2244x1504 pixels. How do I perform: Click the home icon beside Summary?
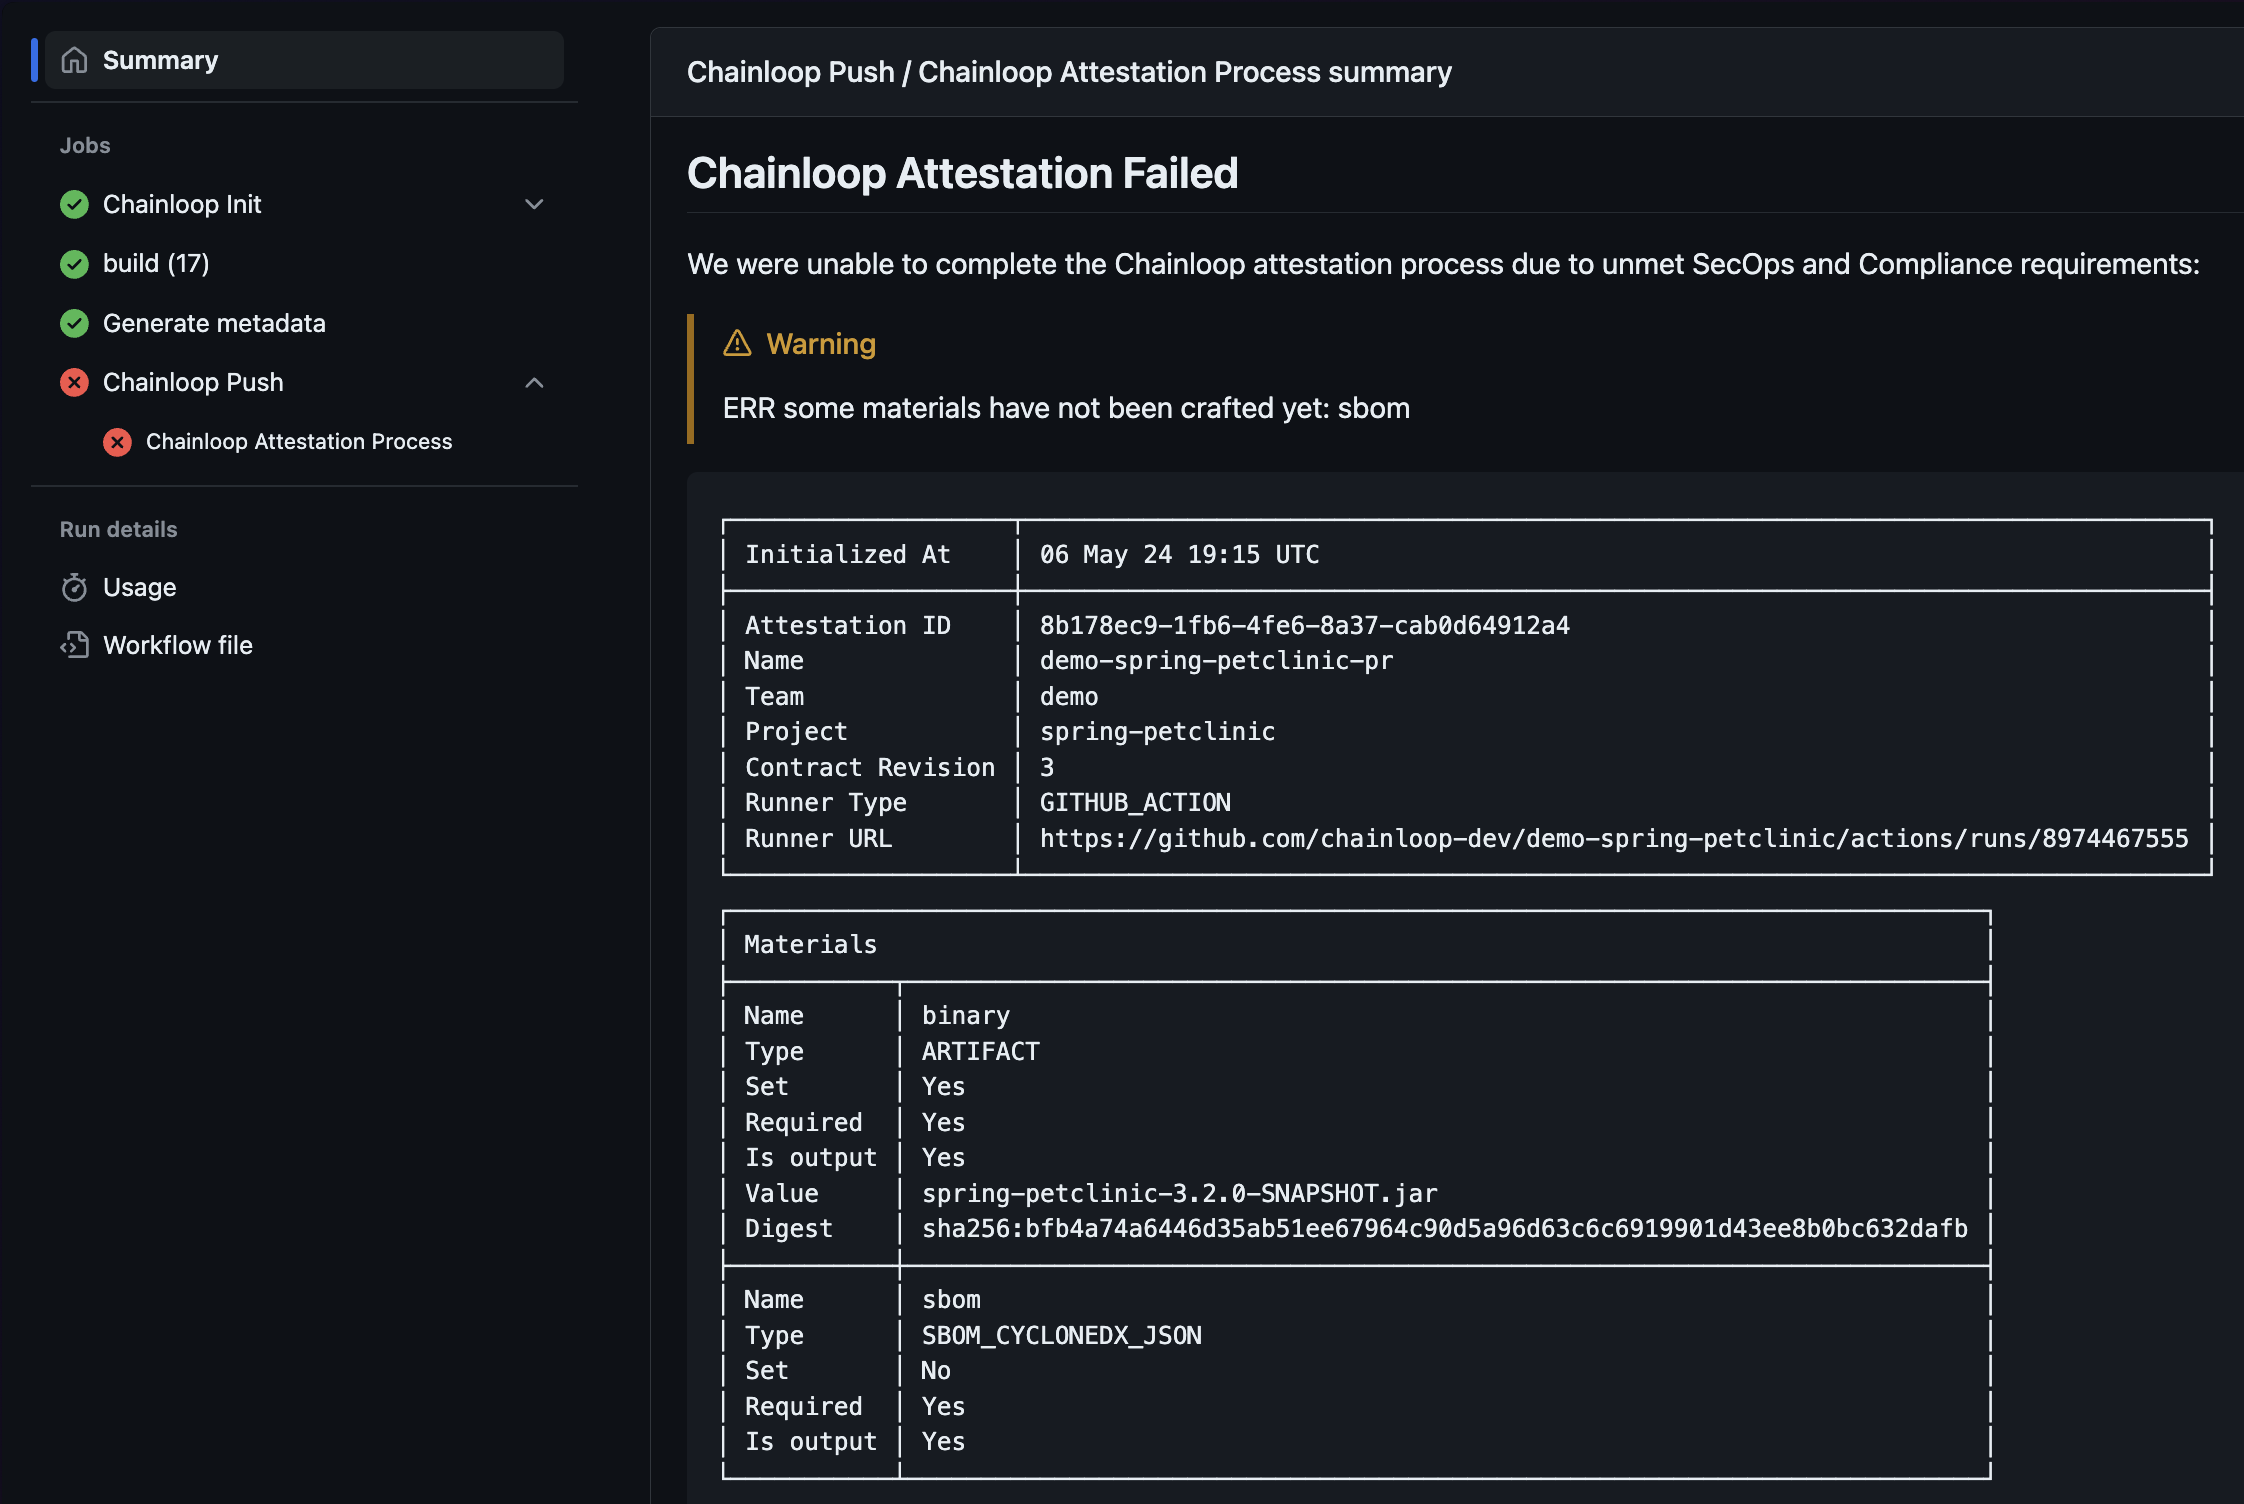tap(72, 60)
